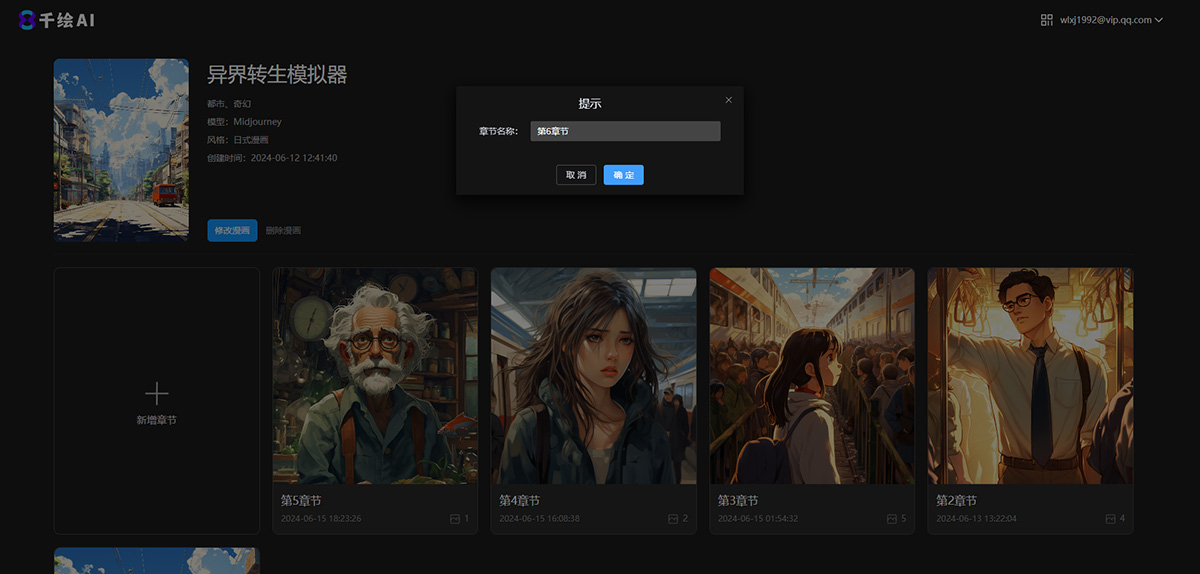The height and width of the screenshot is (574, 1200).
Task: Click the image count icon on 第5章节
Action: click(455, 519)
